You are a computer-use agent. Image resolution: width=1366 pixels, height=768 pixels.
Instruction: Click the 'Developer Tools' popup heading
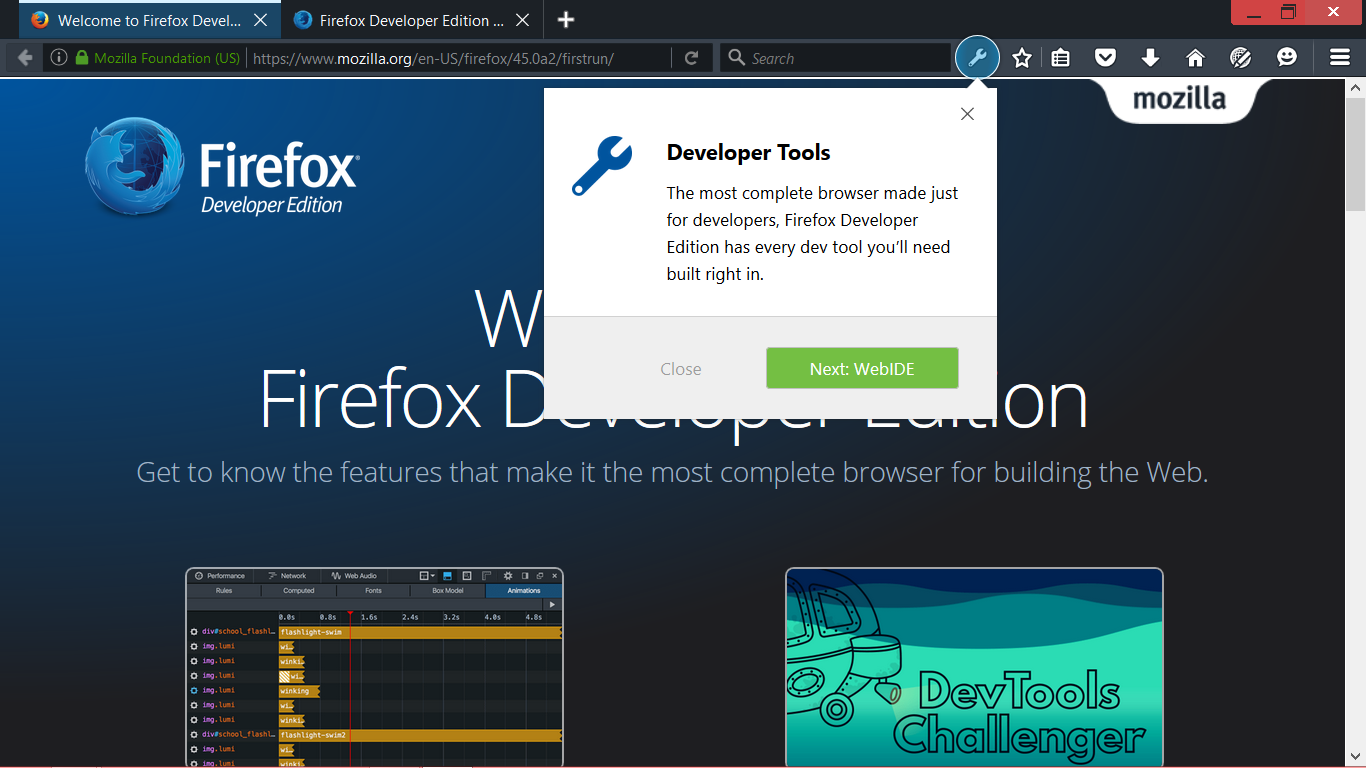click(749, 153)
